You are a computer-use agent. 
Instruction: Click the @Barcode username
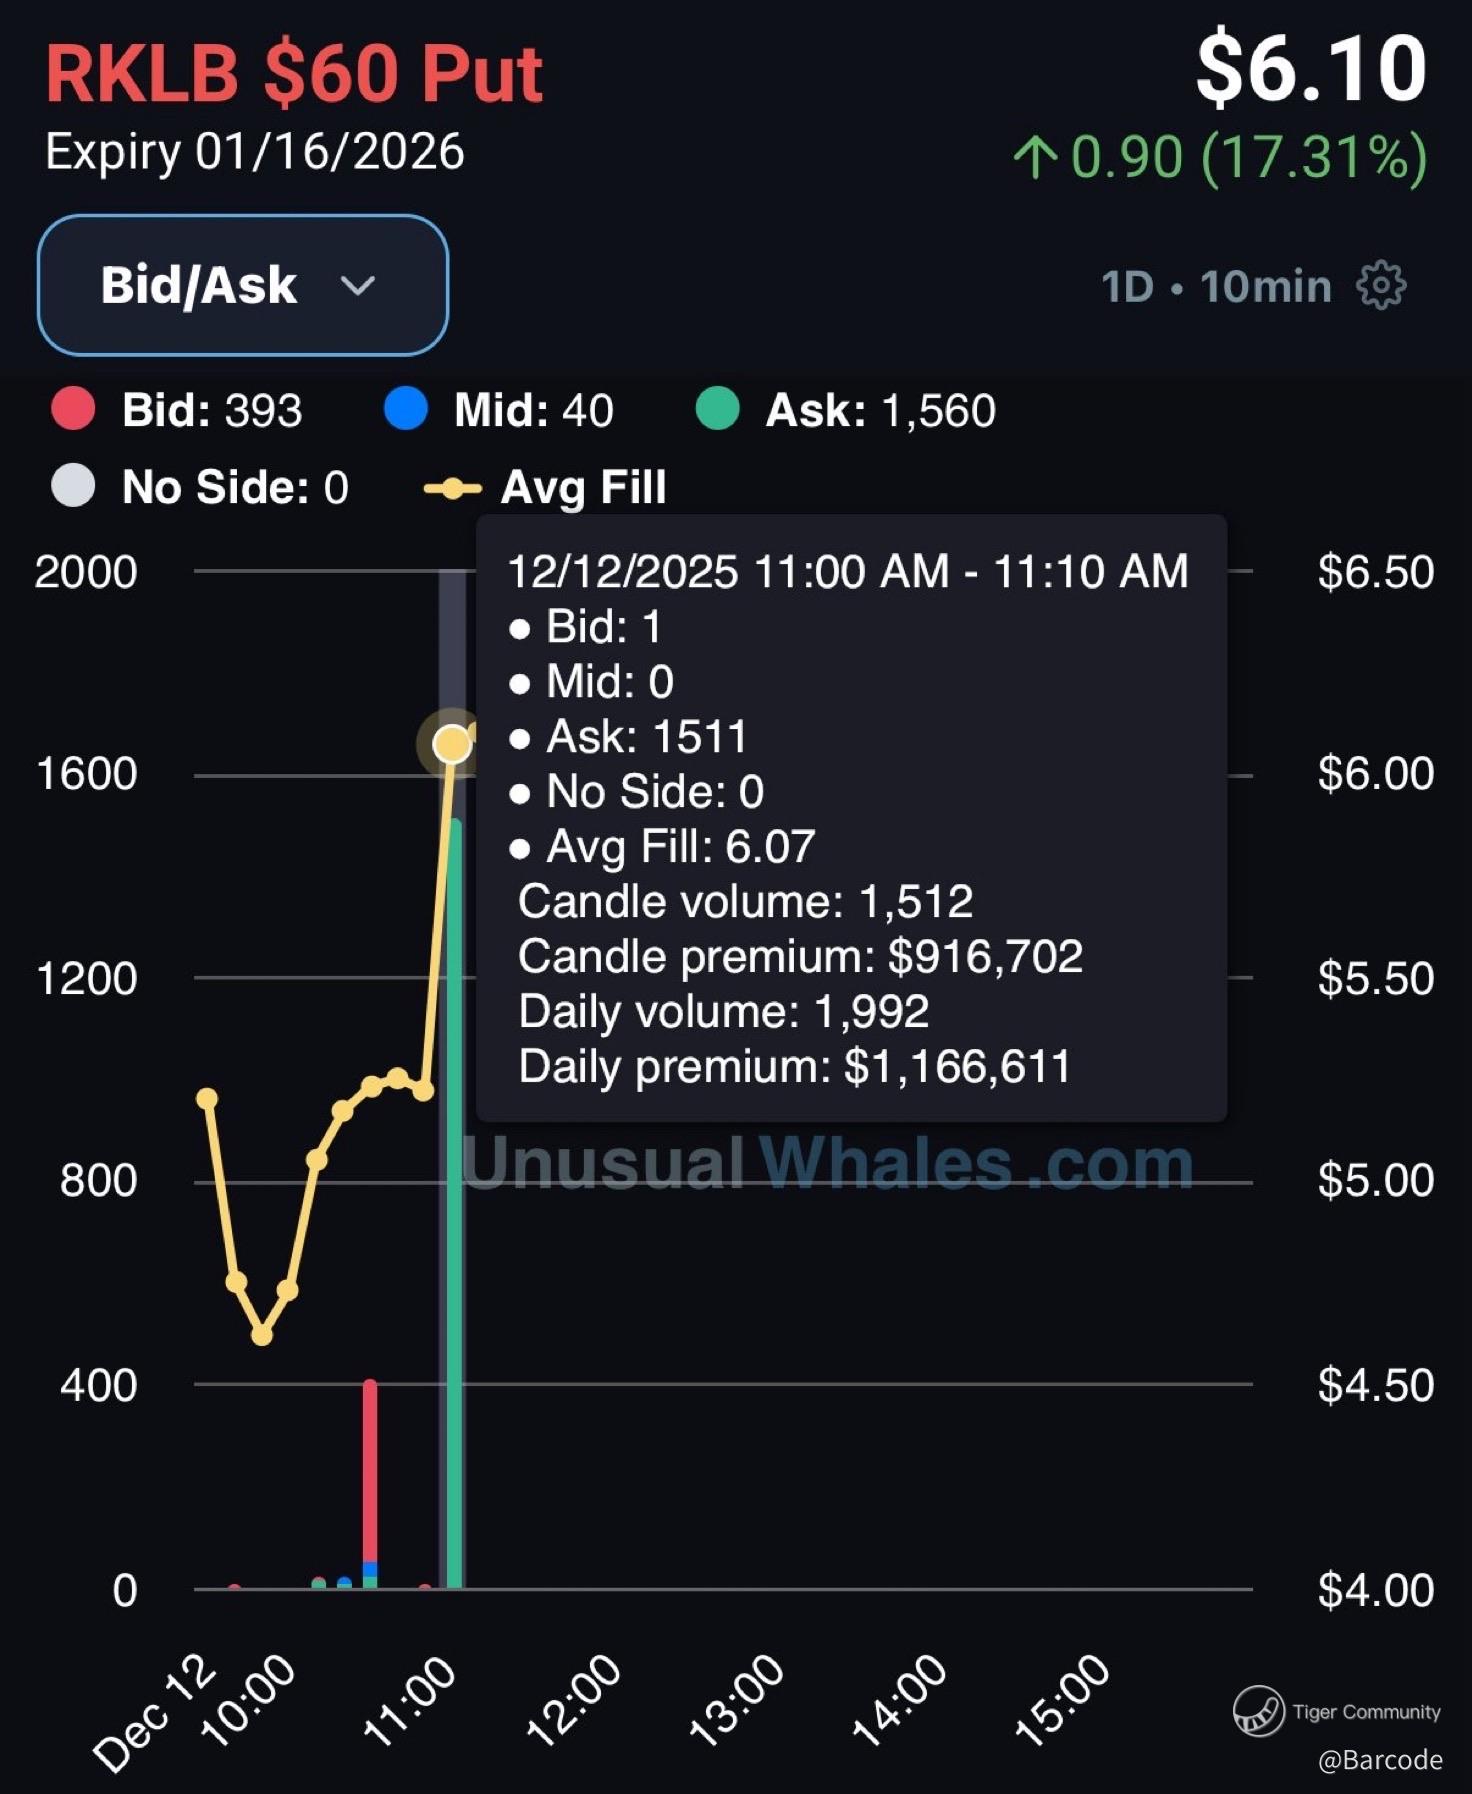1379,1760
